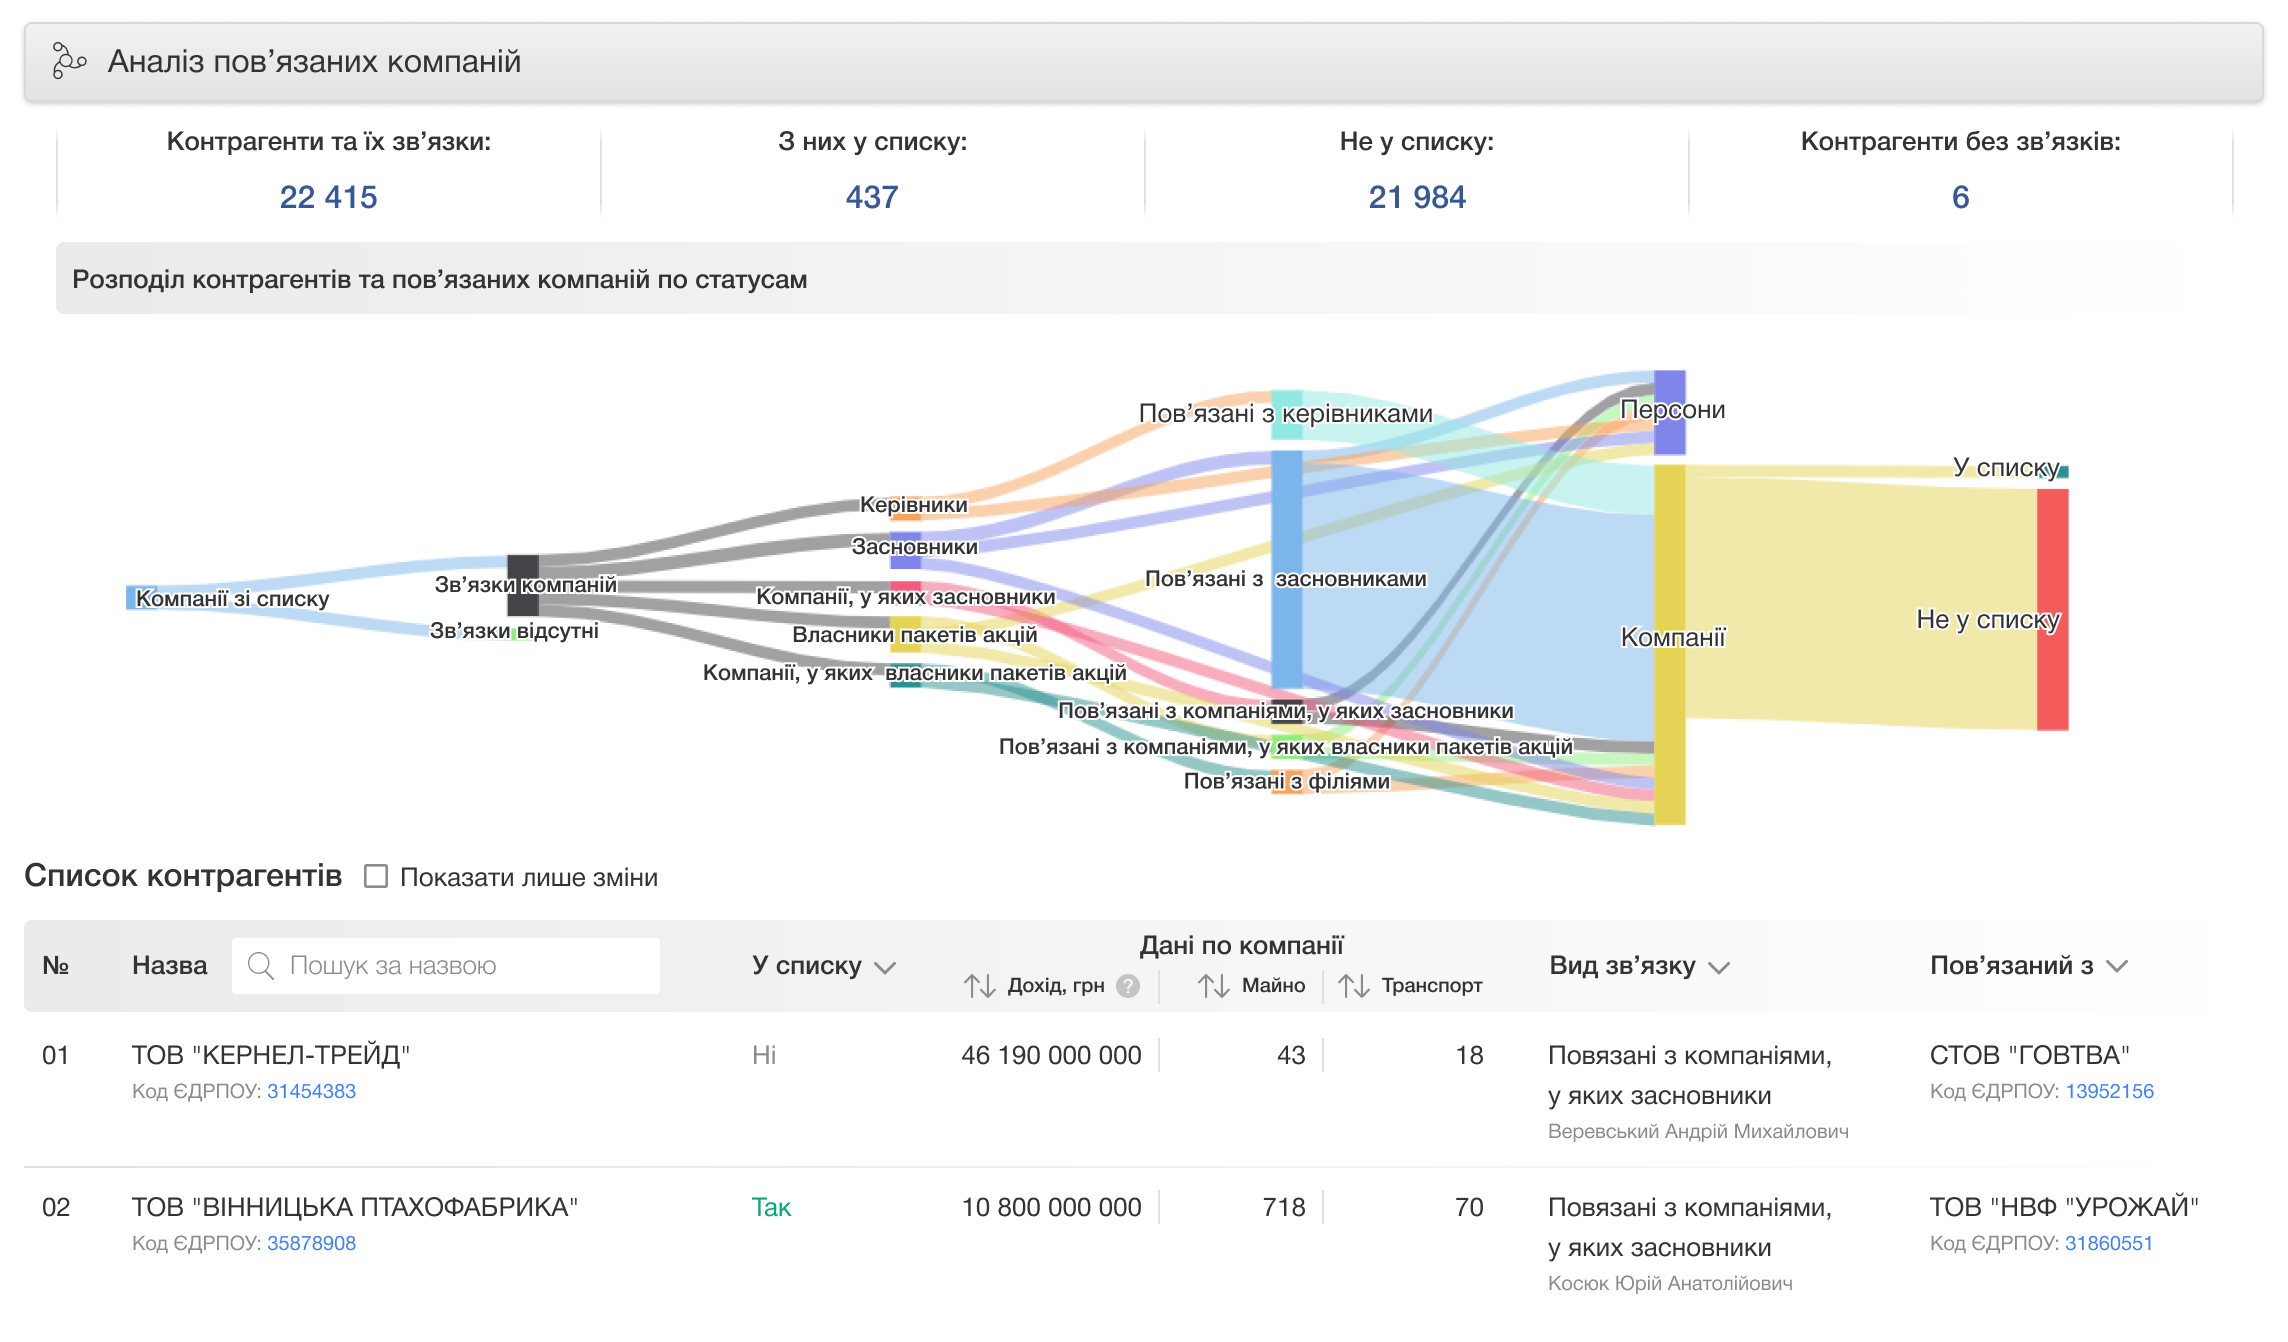Open the 'Пов'язаний з' filter dropdown
This screenshot has width=2288, height=1342.
[2116, 966]
